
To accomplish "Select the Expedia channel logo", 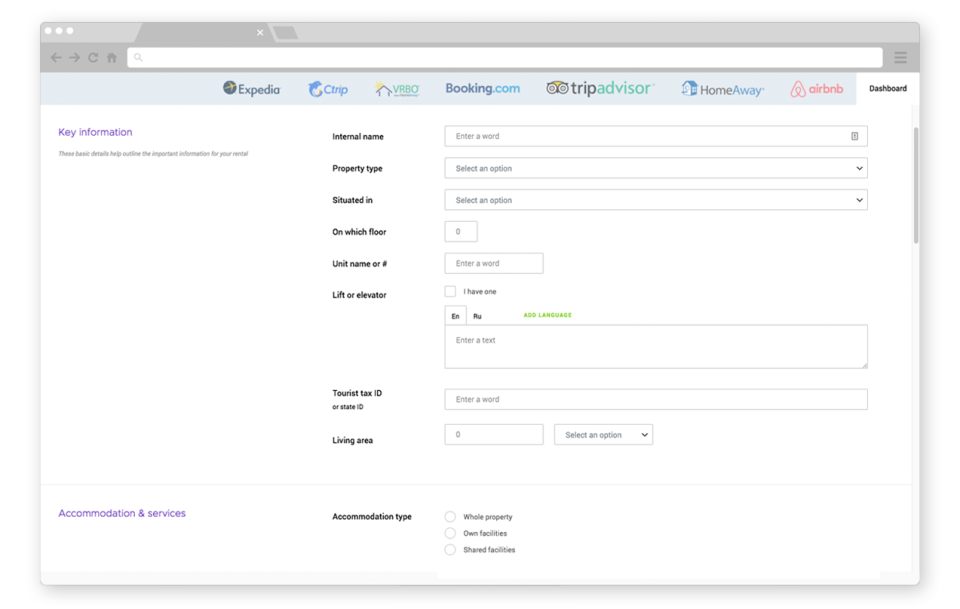I will tap(251, 89).
